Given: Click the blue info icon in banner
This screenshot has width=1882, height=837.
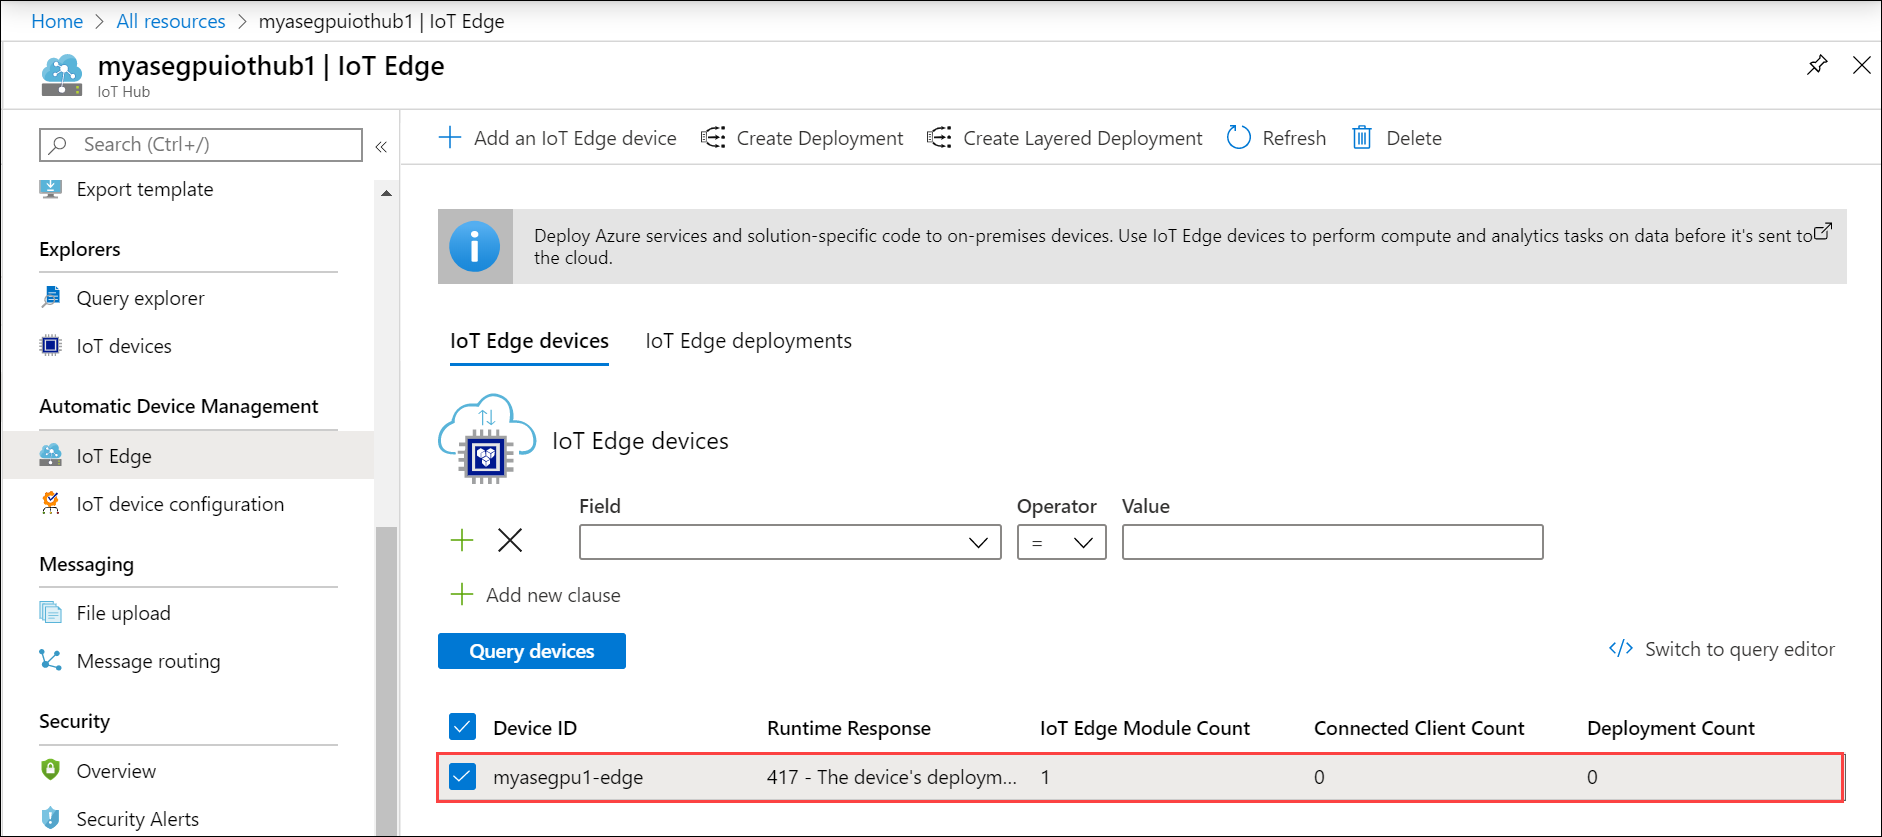Looking at the screenshot, I should coord(474,246).
